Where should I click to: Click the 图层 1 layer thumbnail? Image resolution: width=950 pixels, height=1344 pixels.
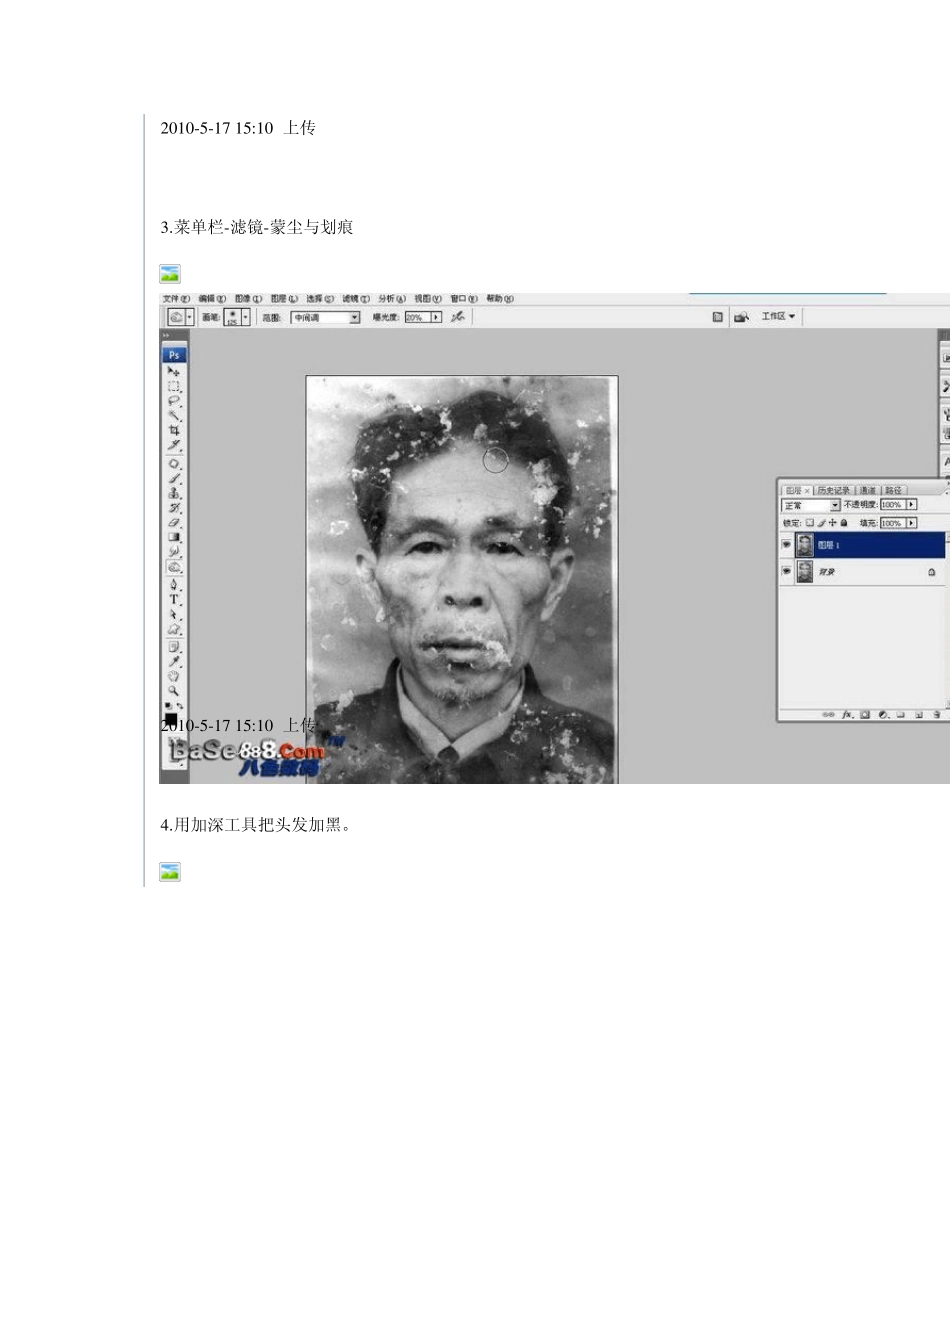coord(804,545)
